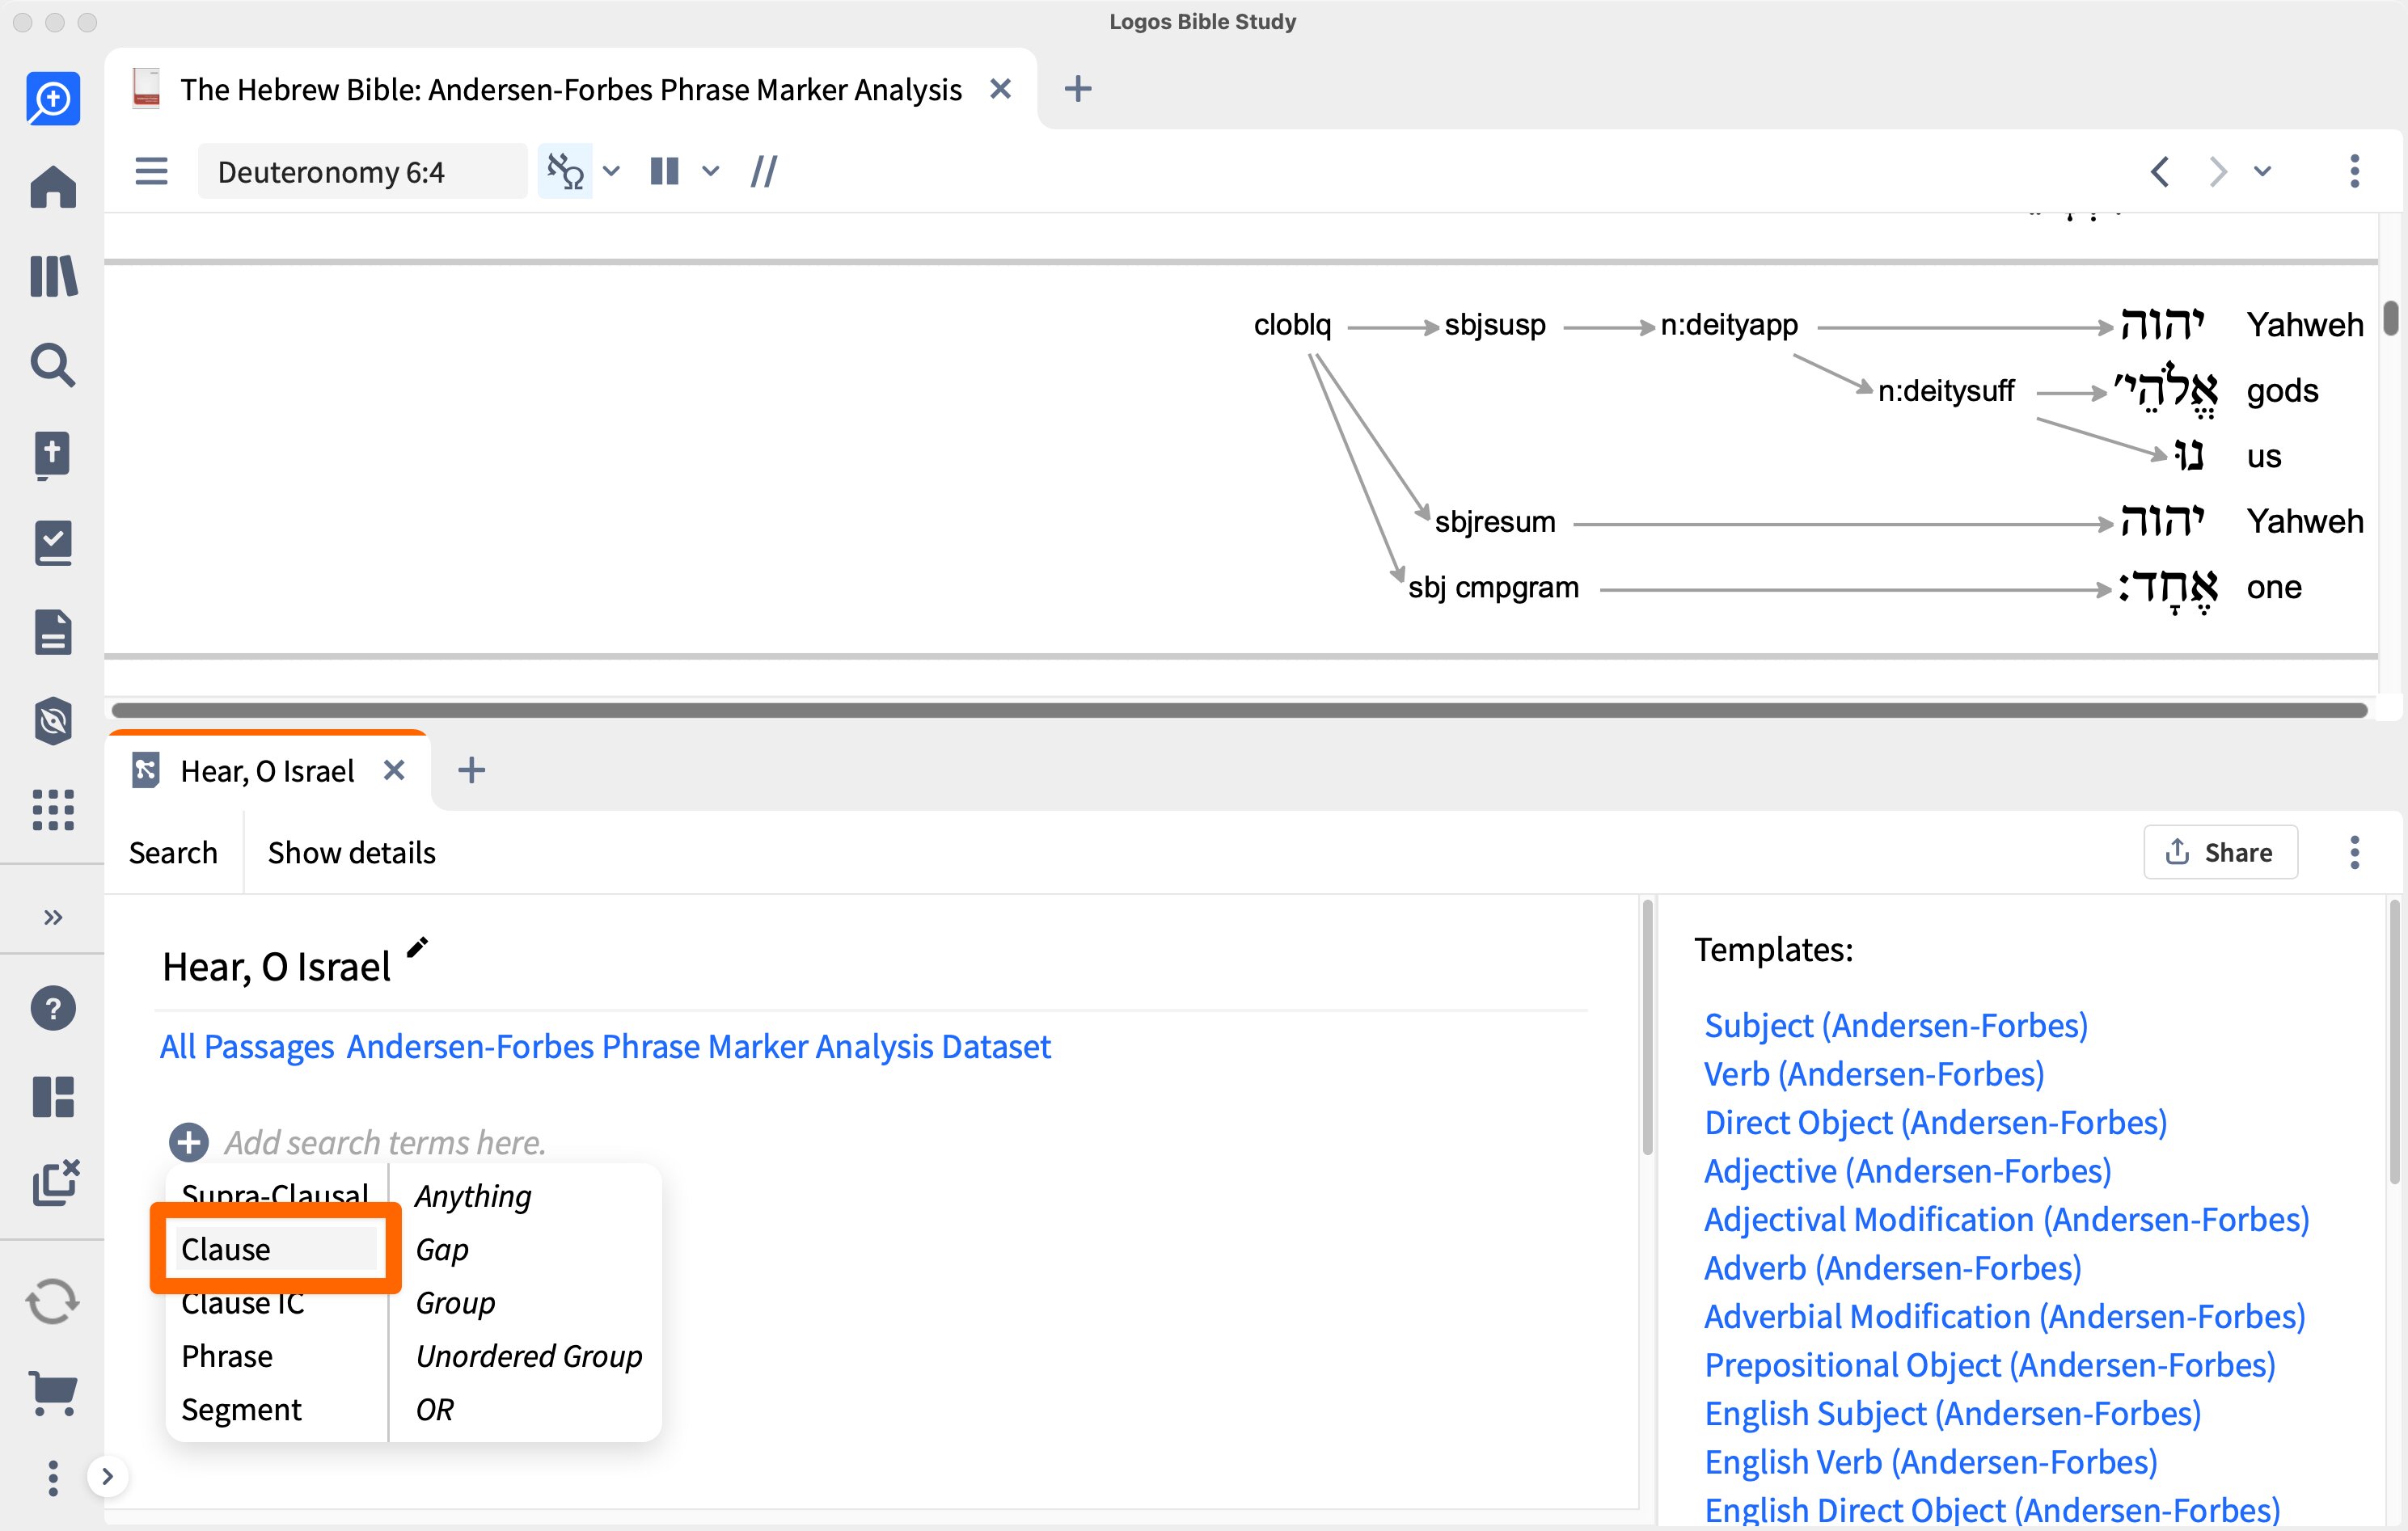
Task: Click the Share button
Action: [x=2220, y=852]
